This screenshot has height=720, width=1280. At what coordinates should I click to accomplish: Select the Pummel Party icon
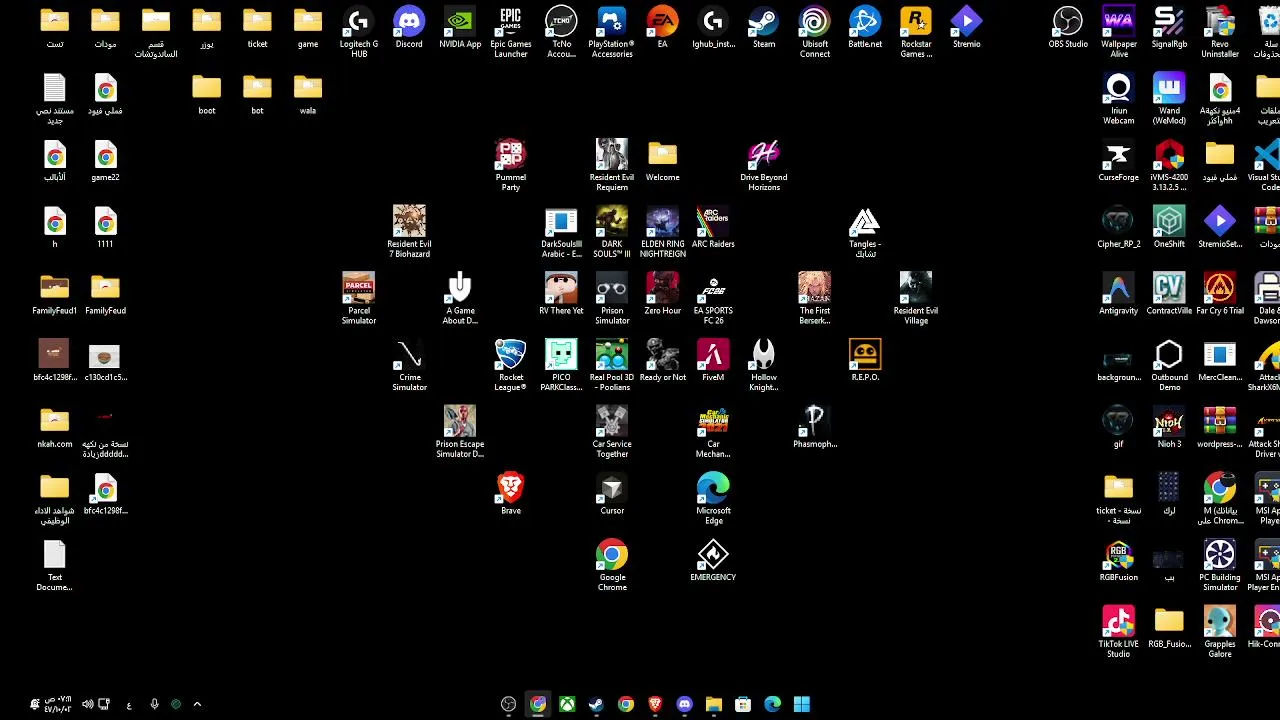(x=510, y=165)
